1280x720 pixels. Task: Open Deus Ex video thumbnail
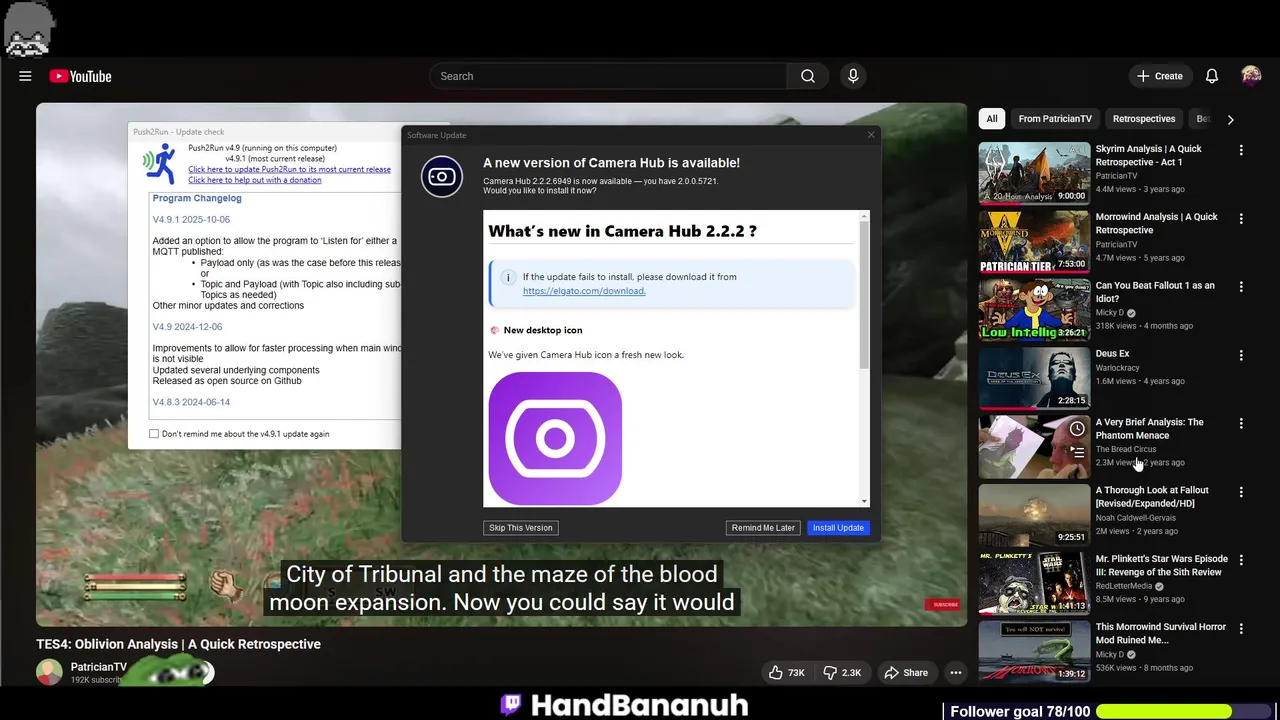1034,378
